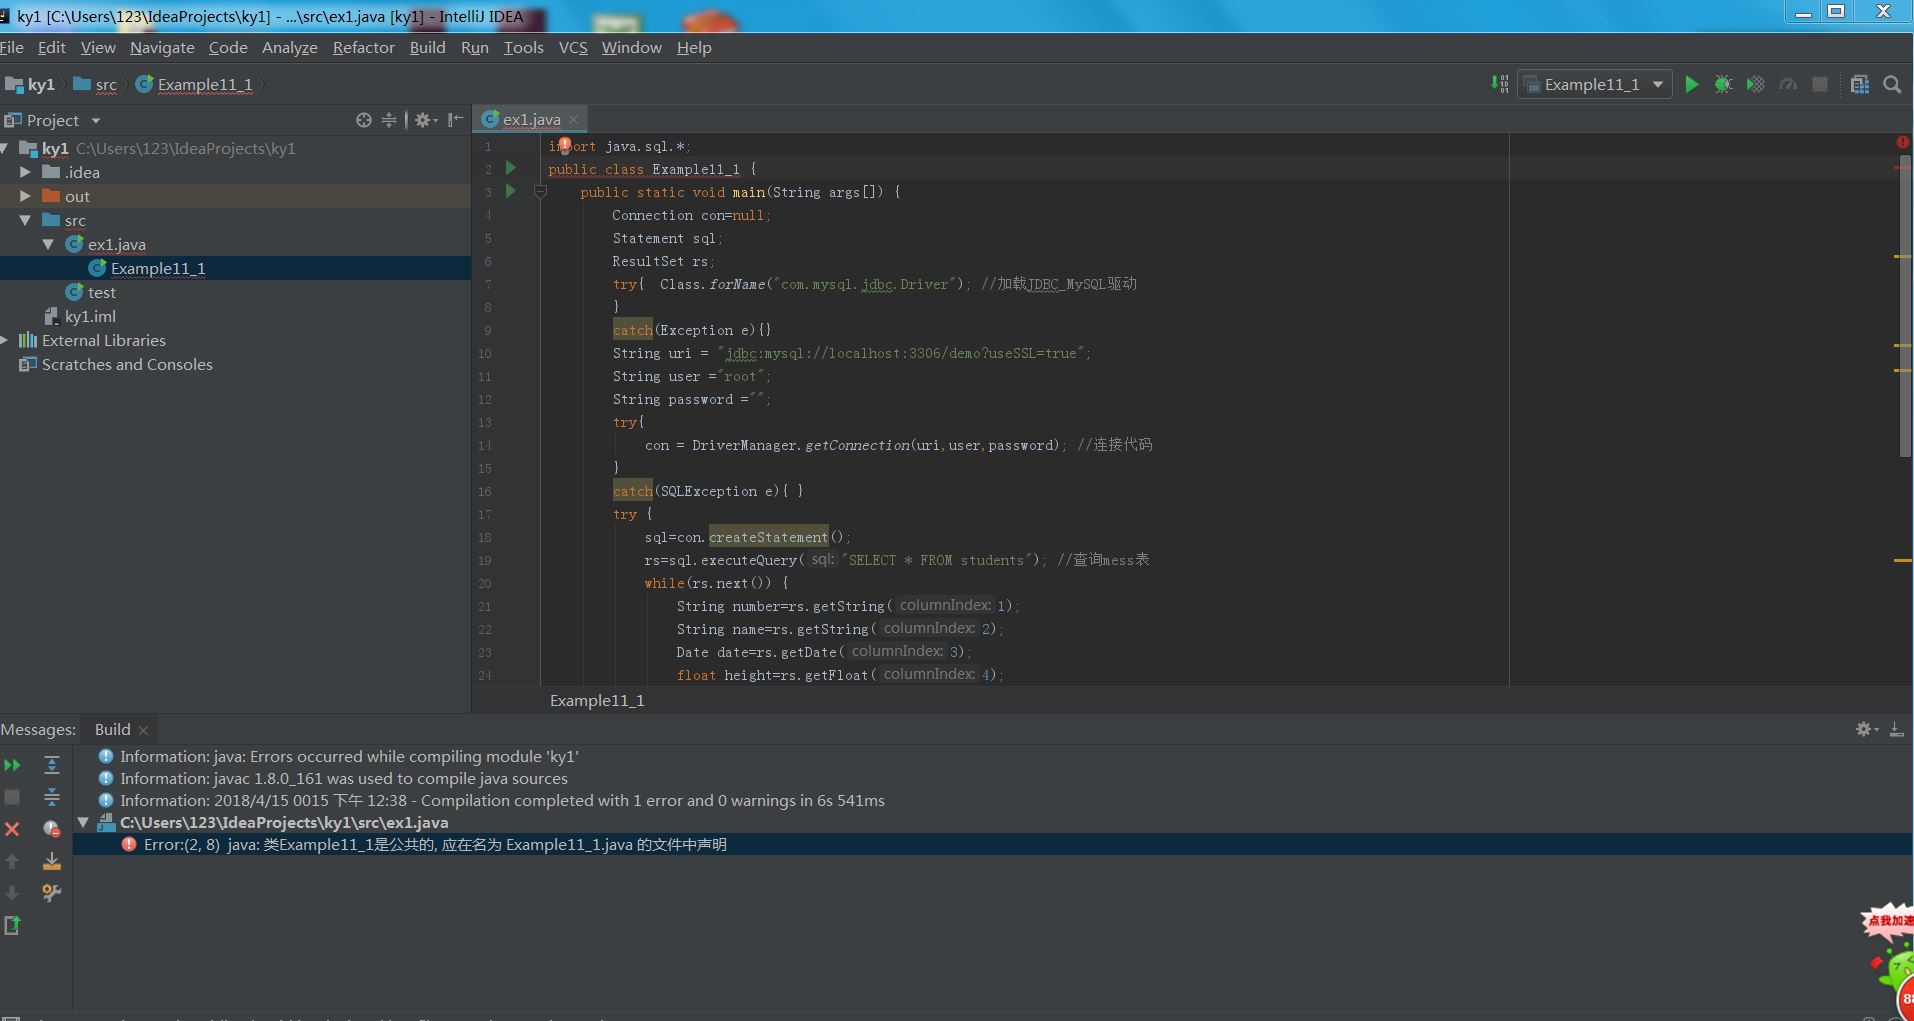Toggle autoscroll to source icon in Messages
The width and height of the screenshot is (1914, 1021).
(x=52, y=861)
